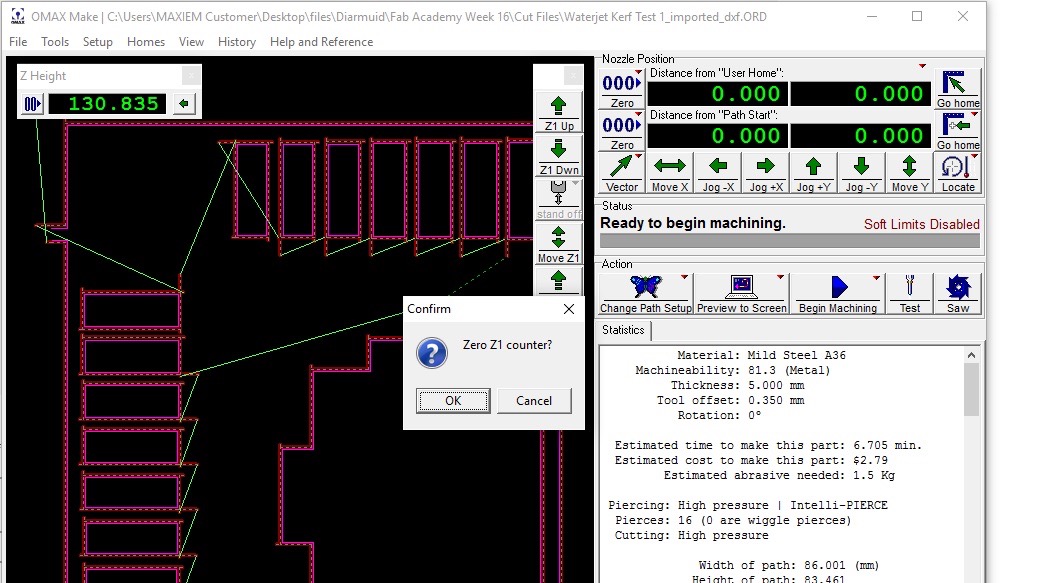Image resolution: width=1047 pixels, height=583 pixels.
Task: Click the Test nozzle button
Action: [x=909, y=294]
